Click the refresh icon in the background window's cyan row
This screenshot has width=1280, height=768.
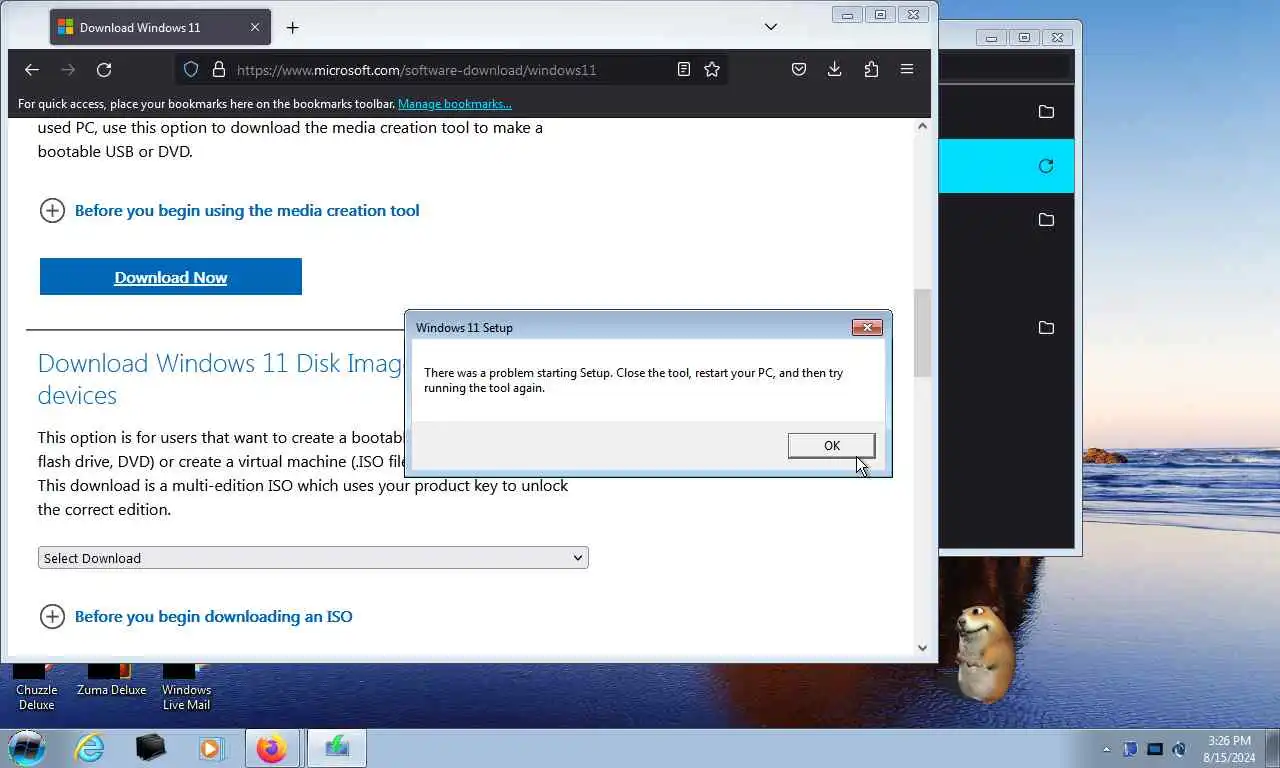(x=1046, y=166)
